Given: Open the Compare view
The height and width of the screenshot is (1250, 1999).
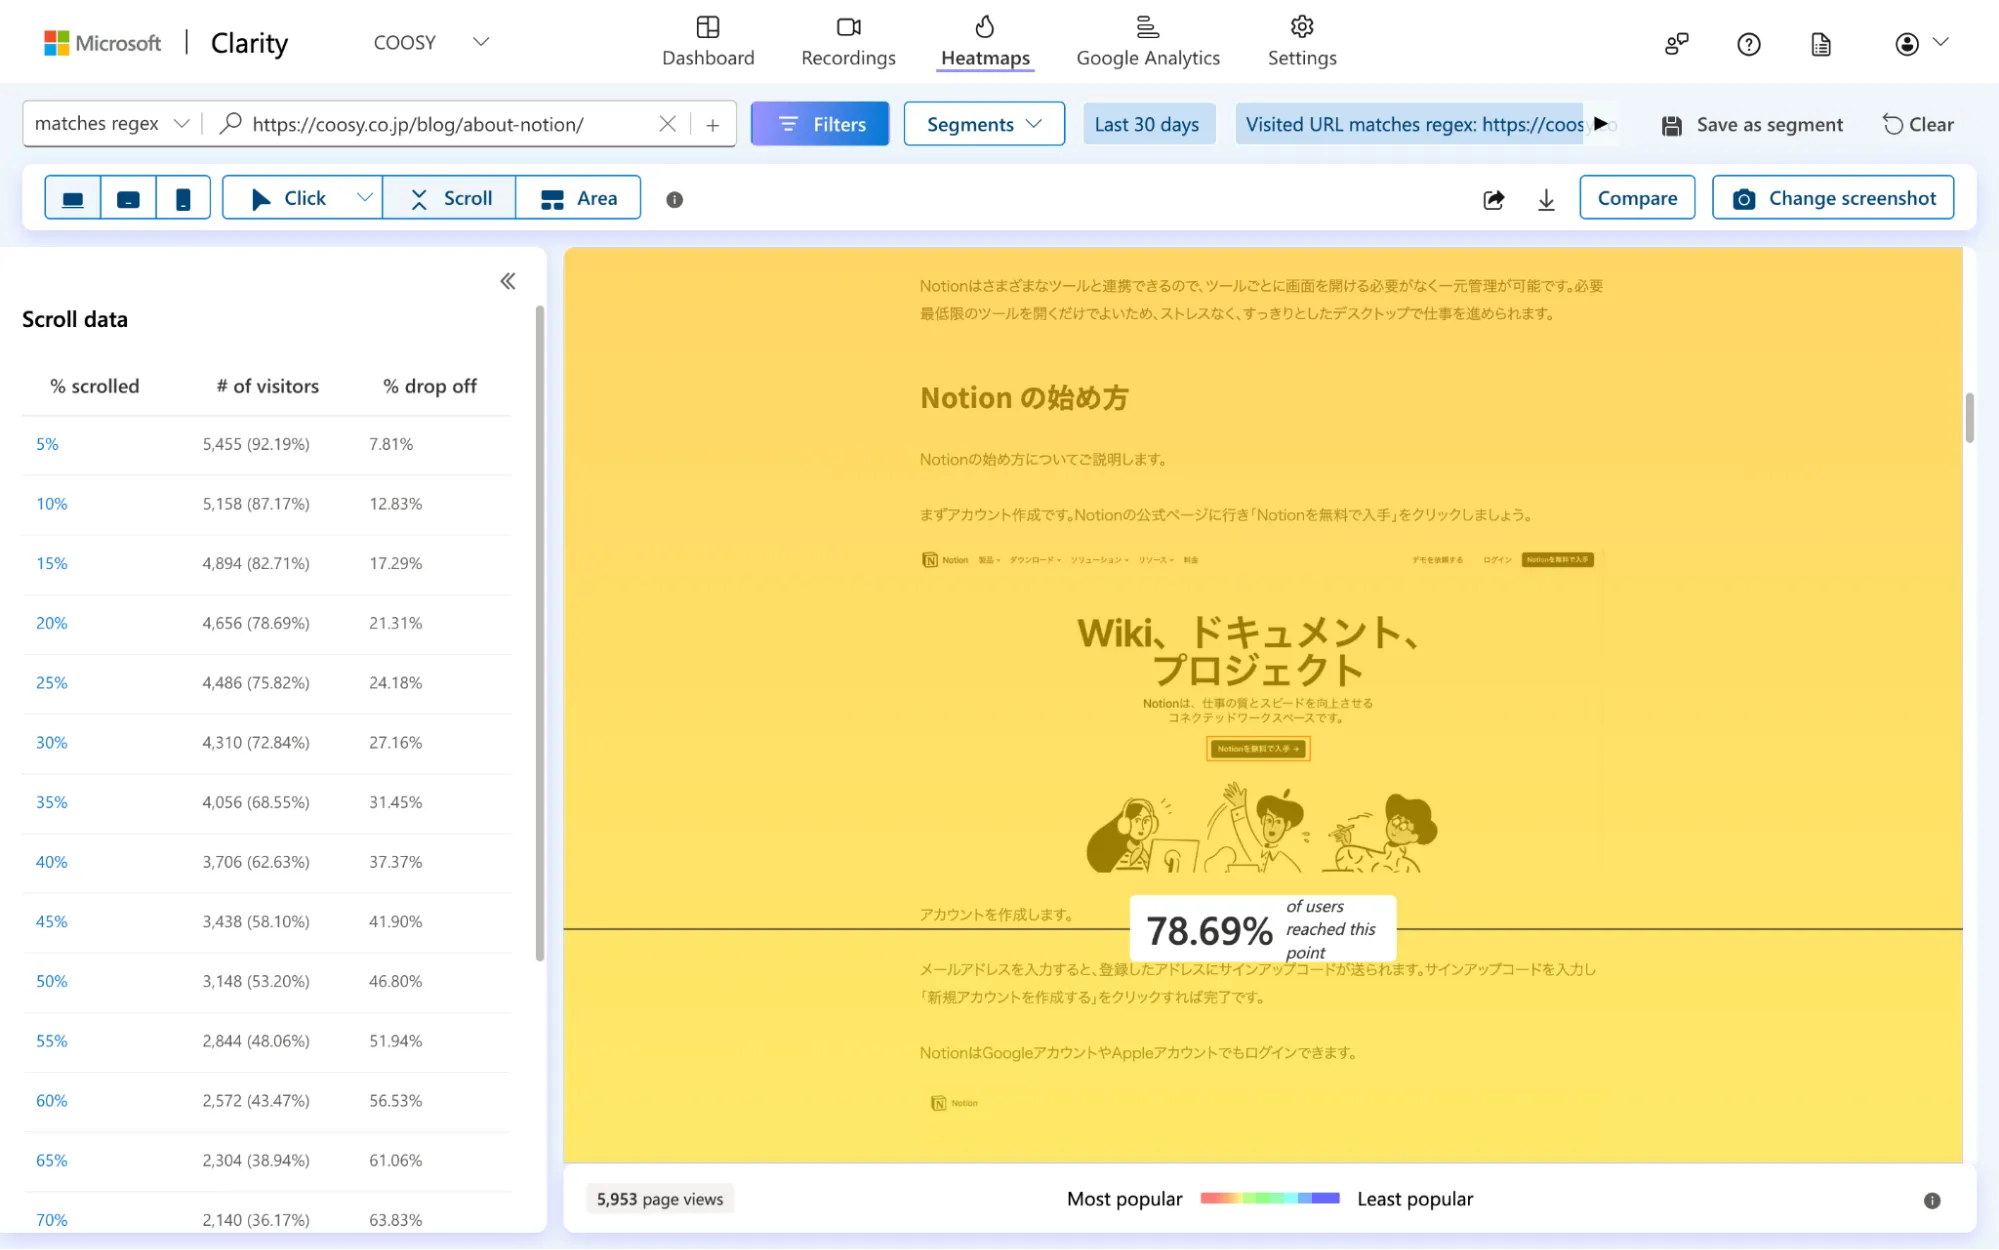Looking at the screenshot, I should click(1637, 198).
